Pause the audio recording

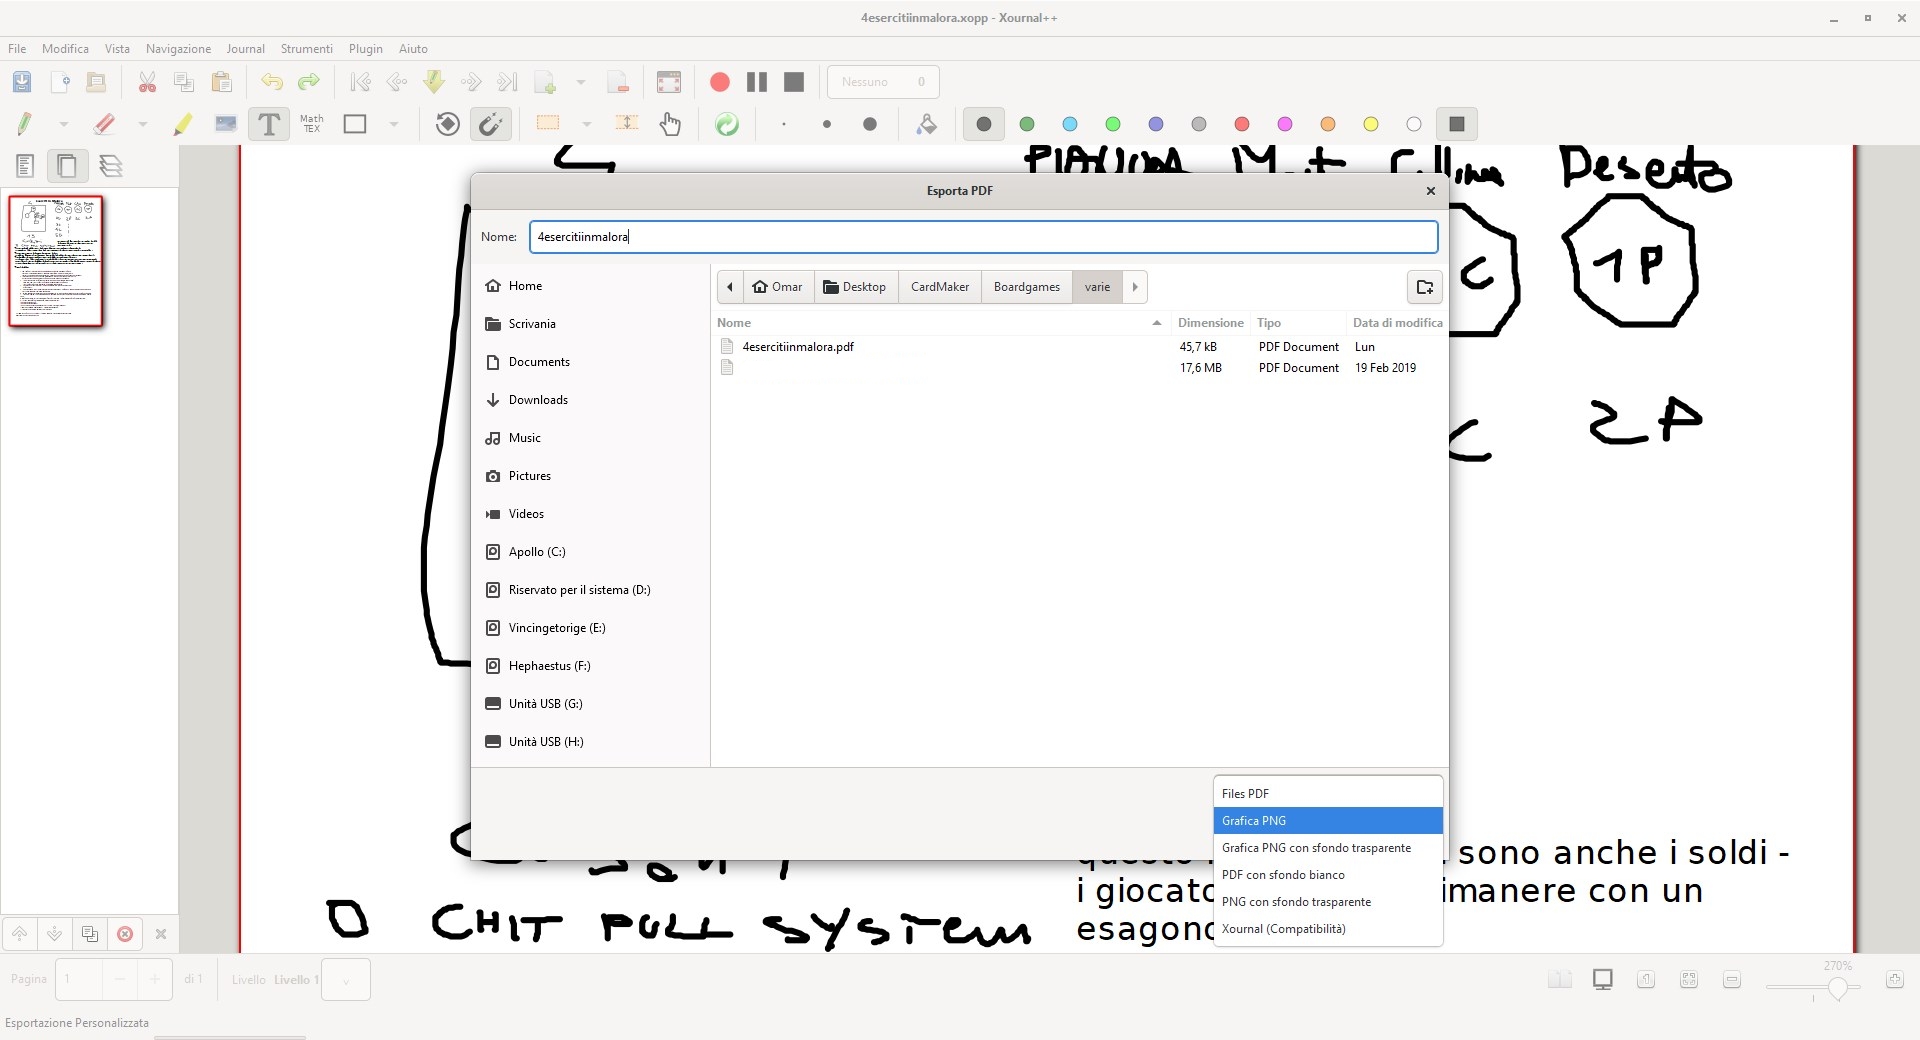pos(757,82)
